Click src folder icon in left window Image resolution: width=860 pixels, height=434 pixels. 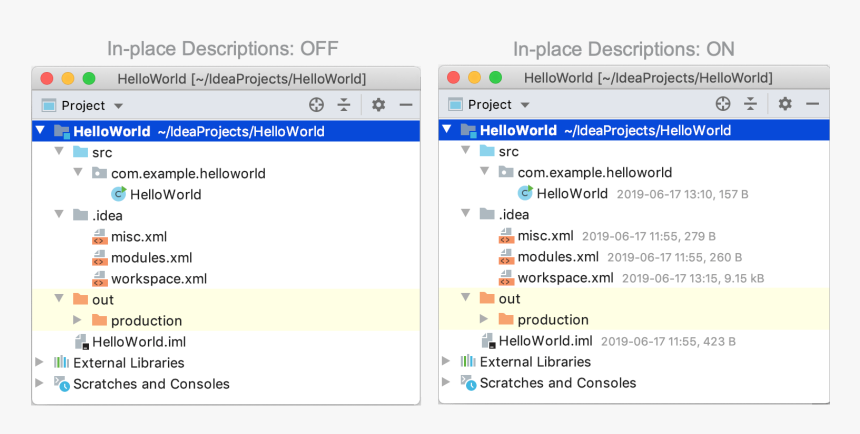point(80,152)
